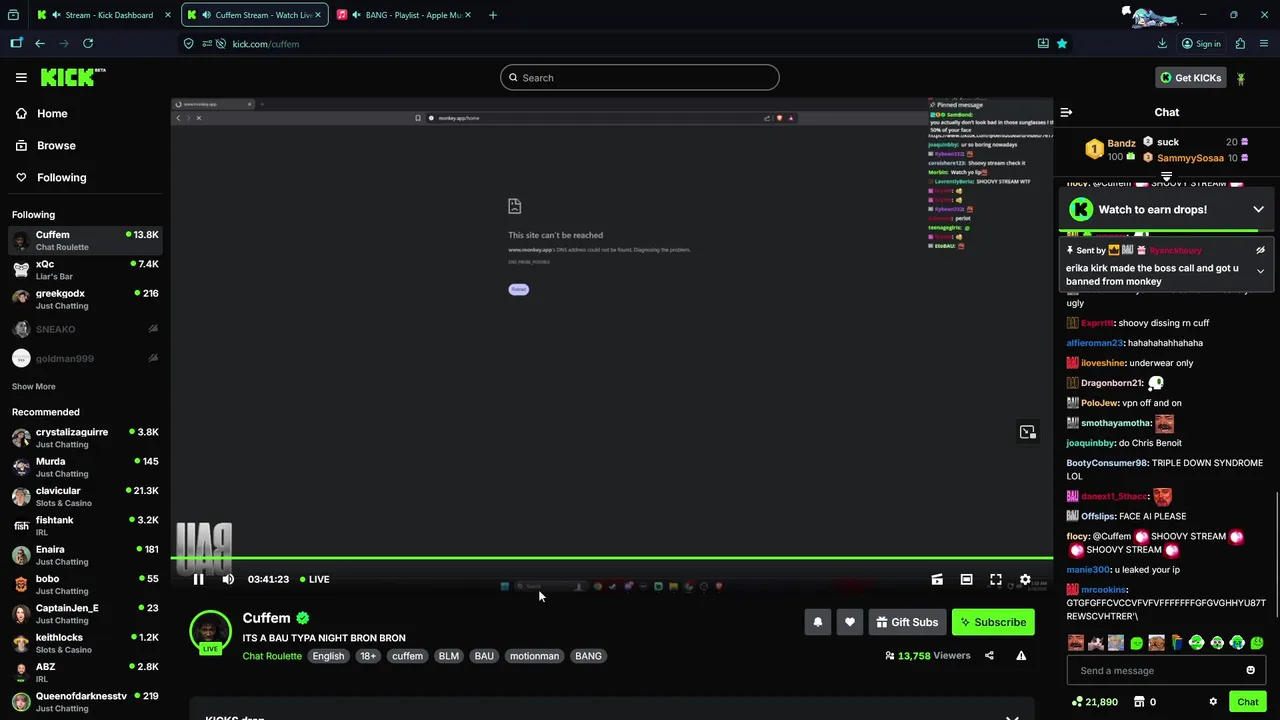This screenshot has width=1280, height=720.
Task: Open picture-in-picture mini player icon
Action: (1027, 432)
